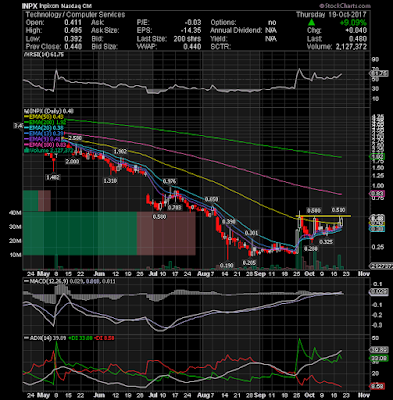
Task: Click the 2127372 volume tag on right axis
Action: point(380,265)
